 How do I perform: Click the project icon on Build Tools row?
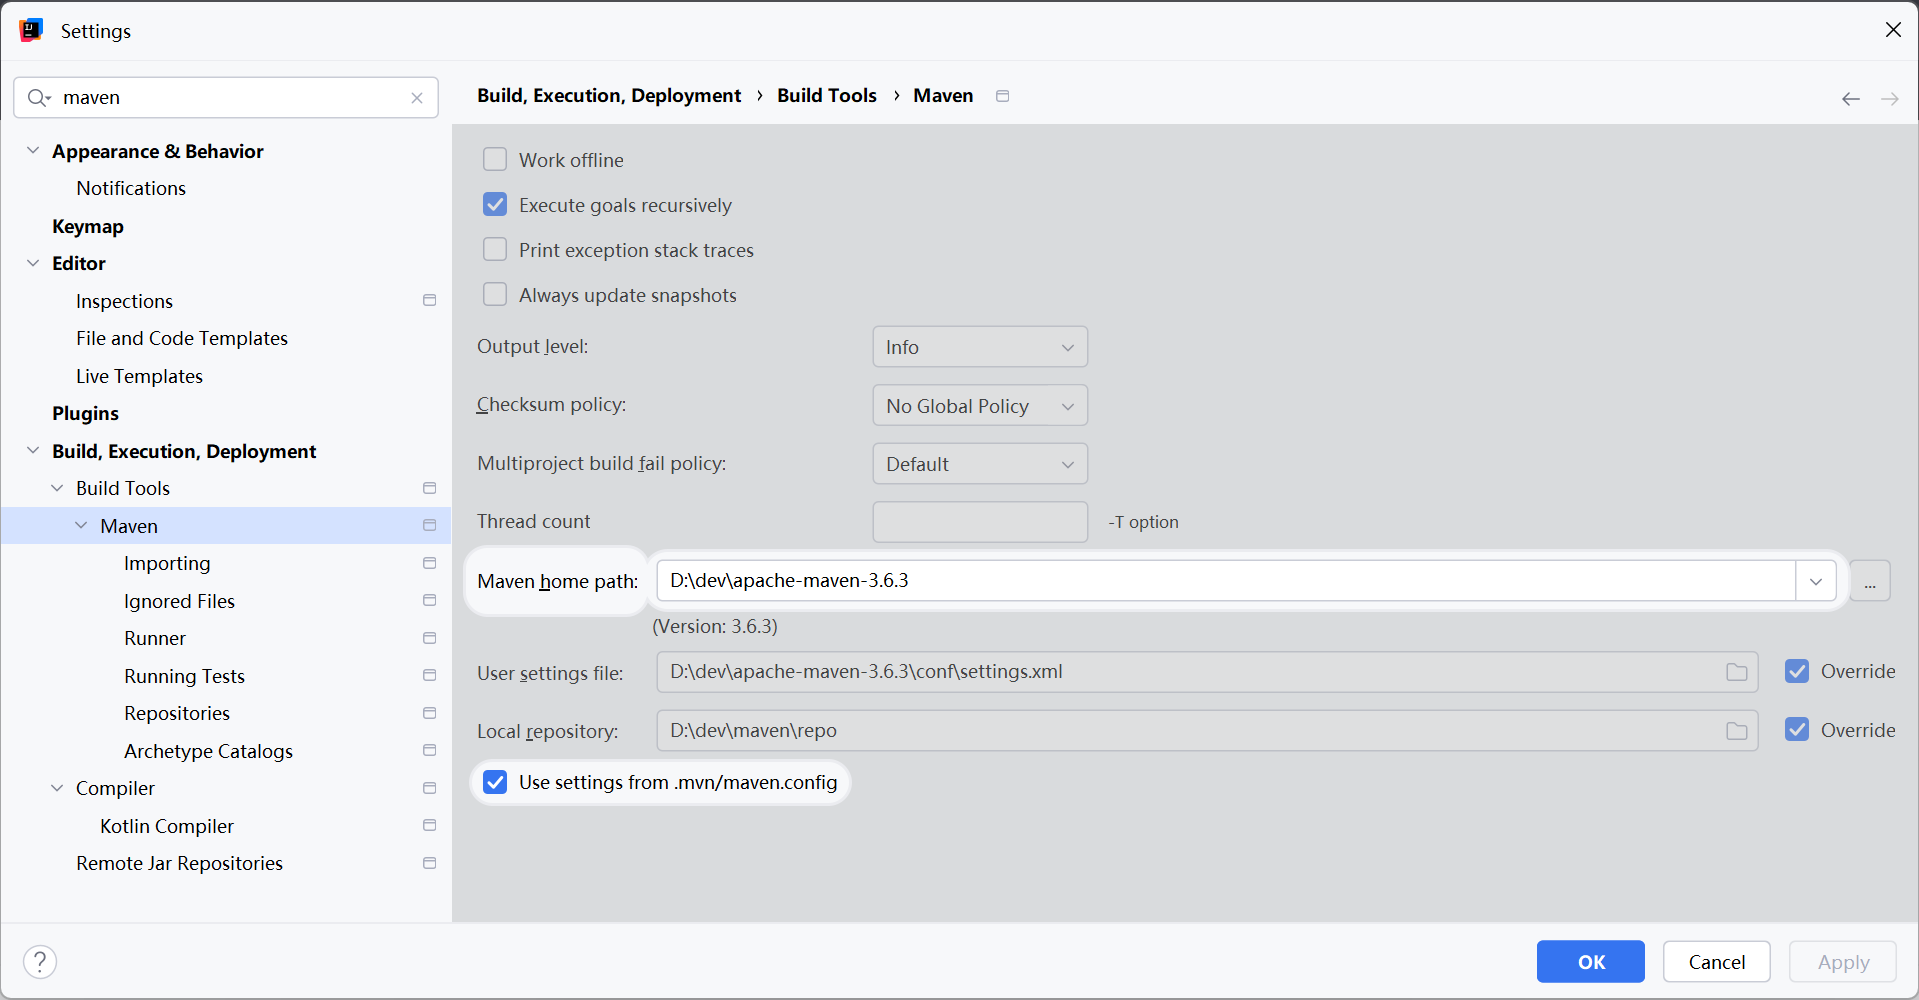(430, 488)
